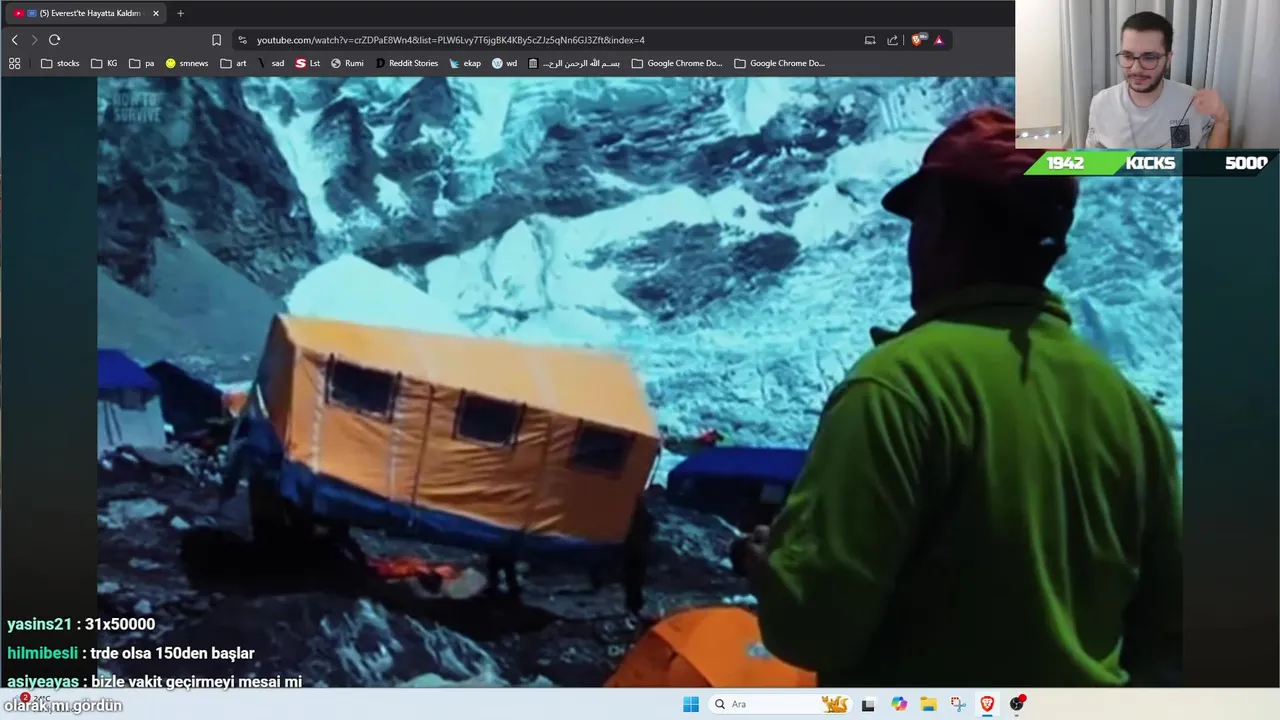Open the second Google Chrome Do... folder
This screenshot has height=720, width=1280.
pos(779,63)
